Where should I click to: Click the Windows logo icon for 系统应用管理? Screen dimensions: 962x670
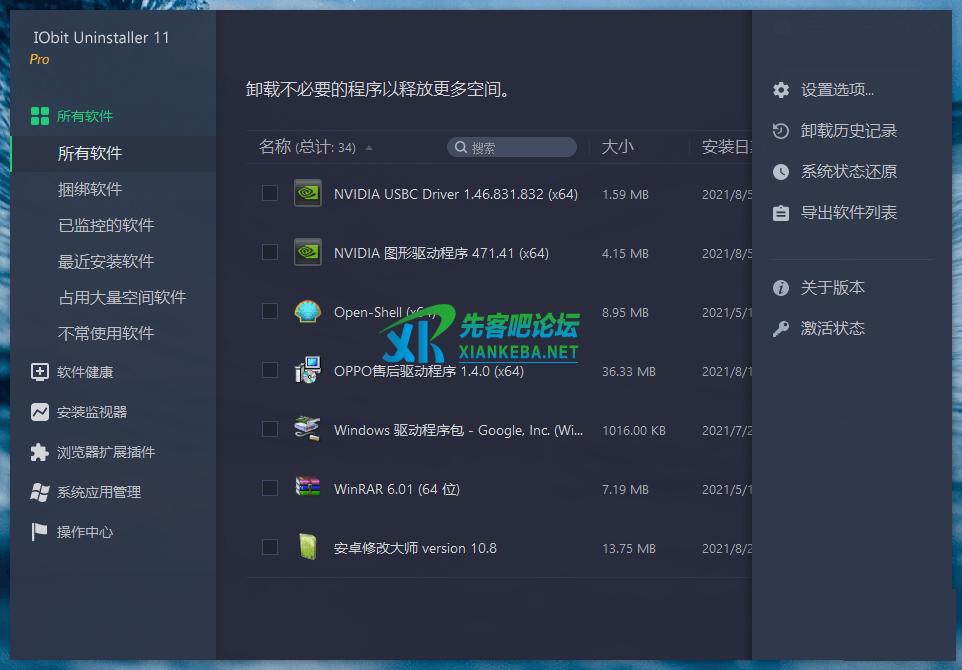coord(39,492)
